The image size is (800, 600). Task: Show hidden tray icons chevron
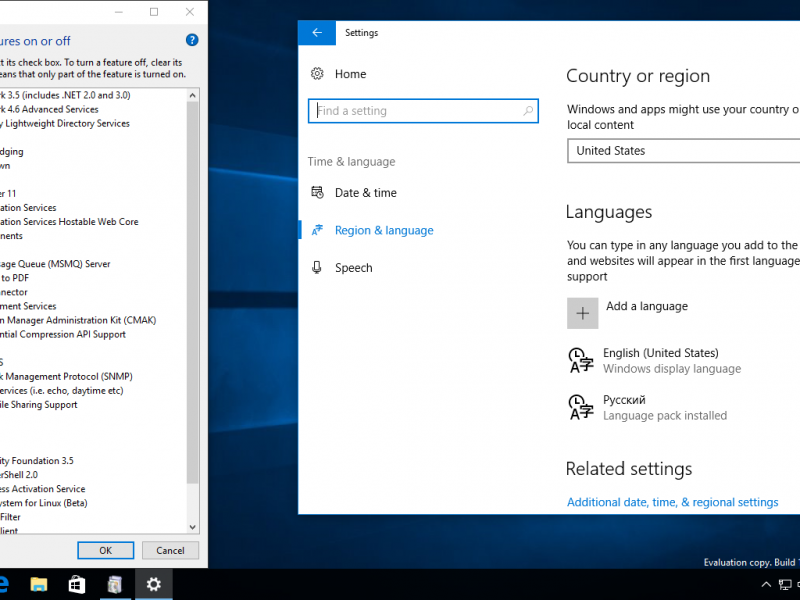point(766,585)
